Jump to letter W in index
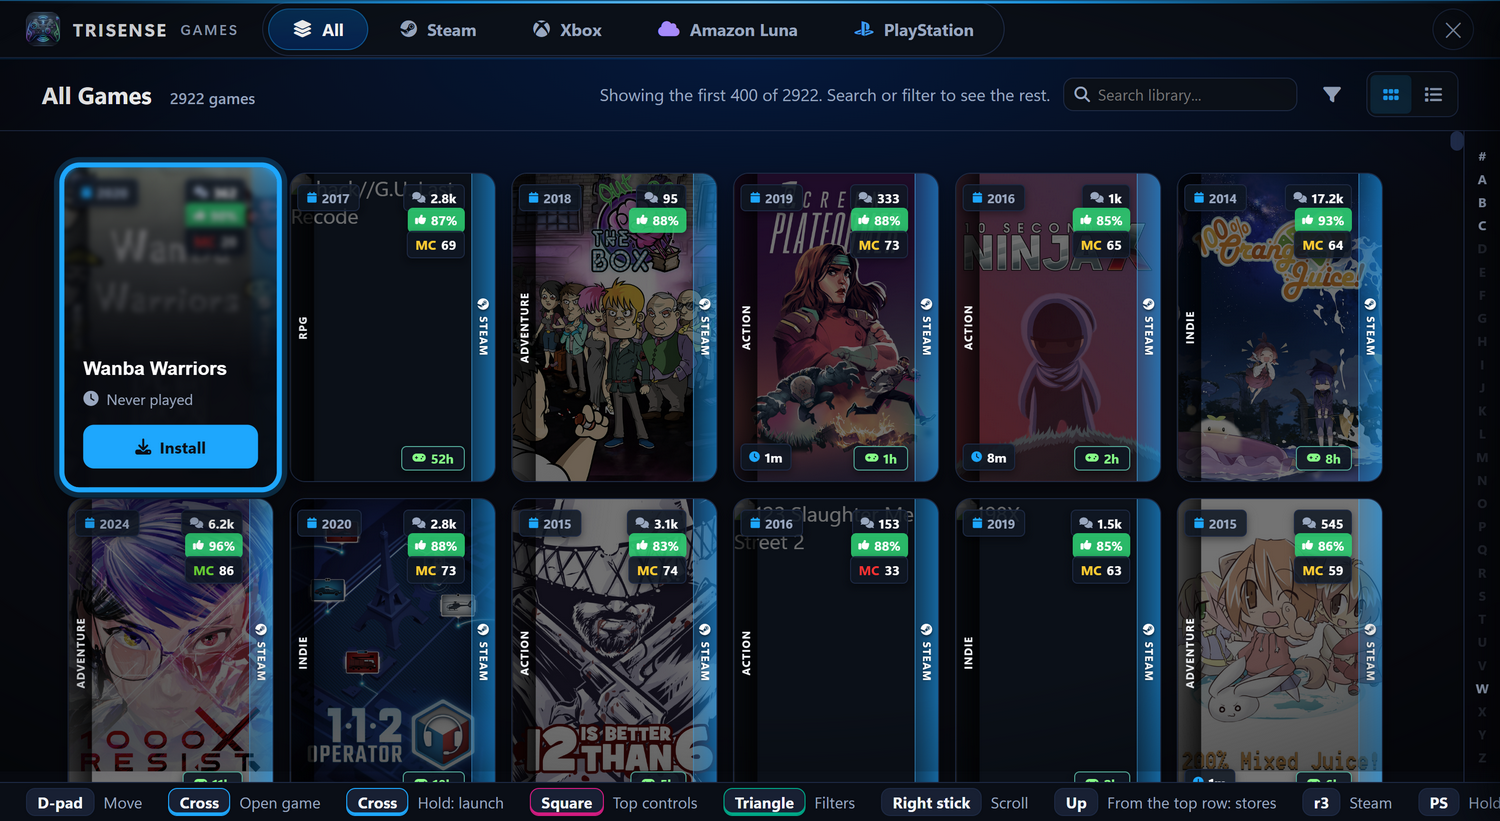This screenshot has height=821, width=1500. 1482,689
